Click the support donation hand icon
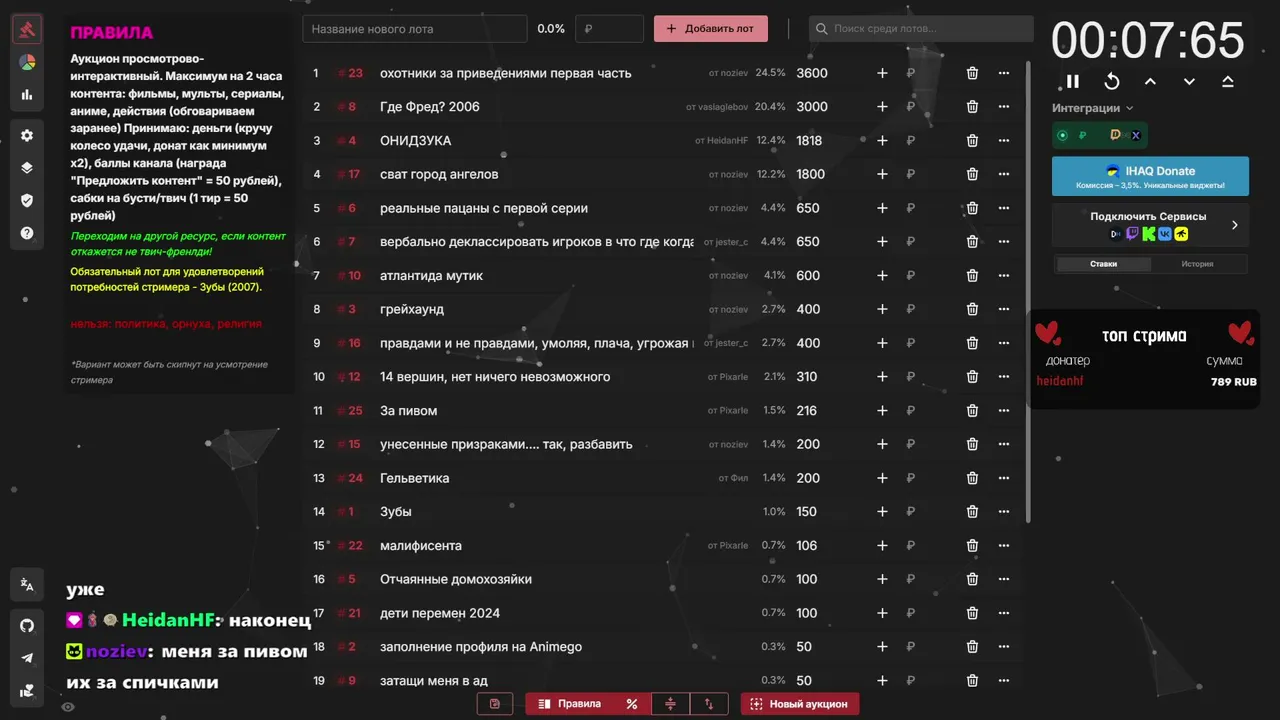Image resolution: width=1280 pixels, height=720 pixels. pyautogui.click(x=27, y=691)
